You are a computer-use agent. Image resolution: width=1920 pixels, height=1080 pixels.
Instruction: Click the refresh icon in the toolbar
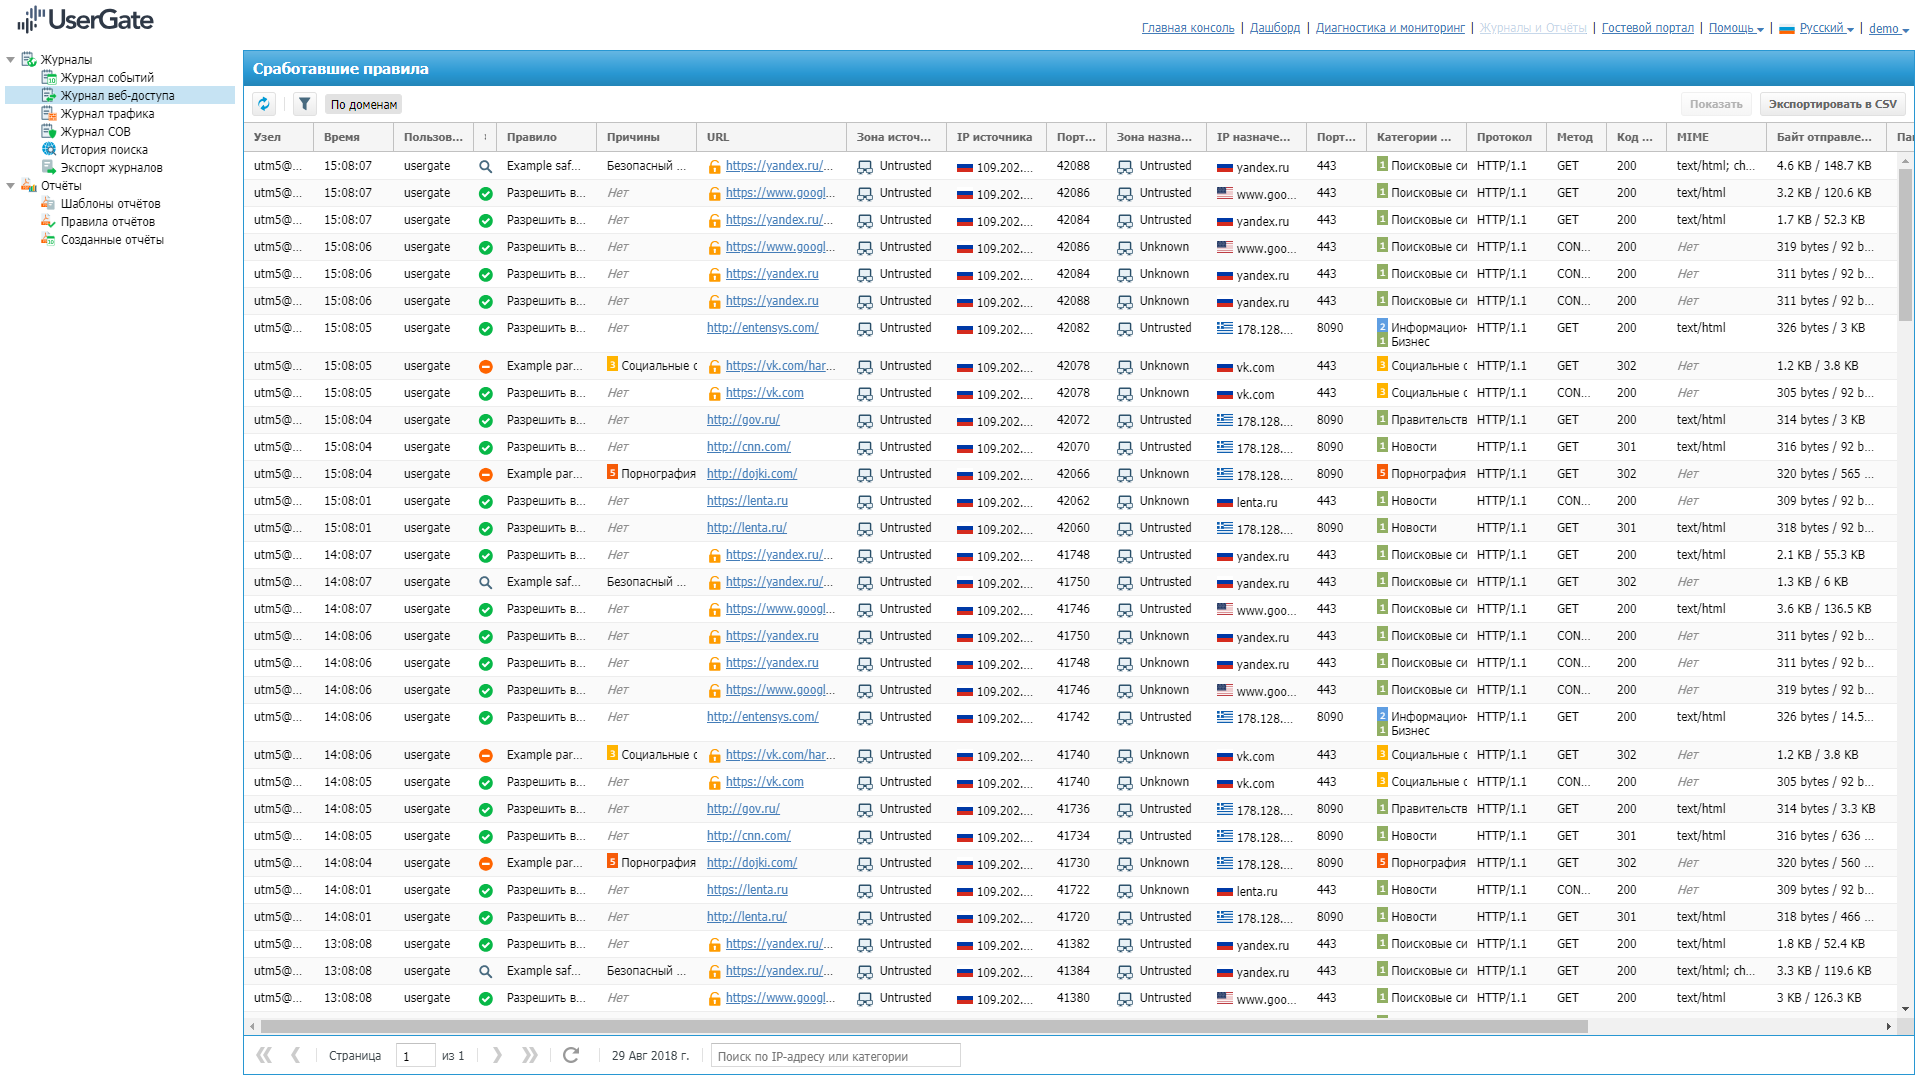264,104
